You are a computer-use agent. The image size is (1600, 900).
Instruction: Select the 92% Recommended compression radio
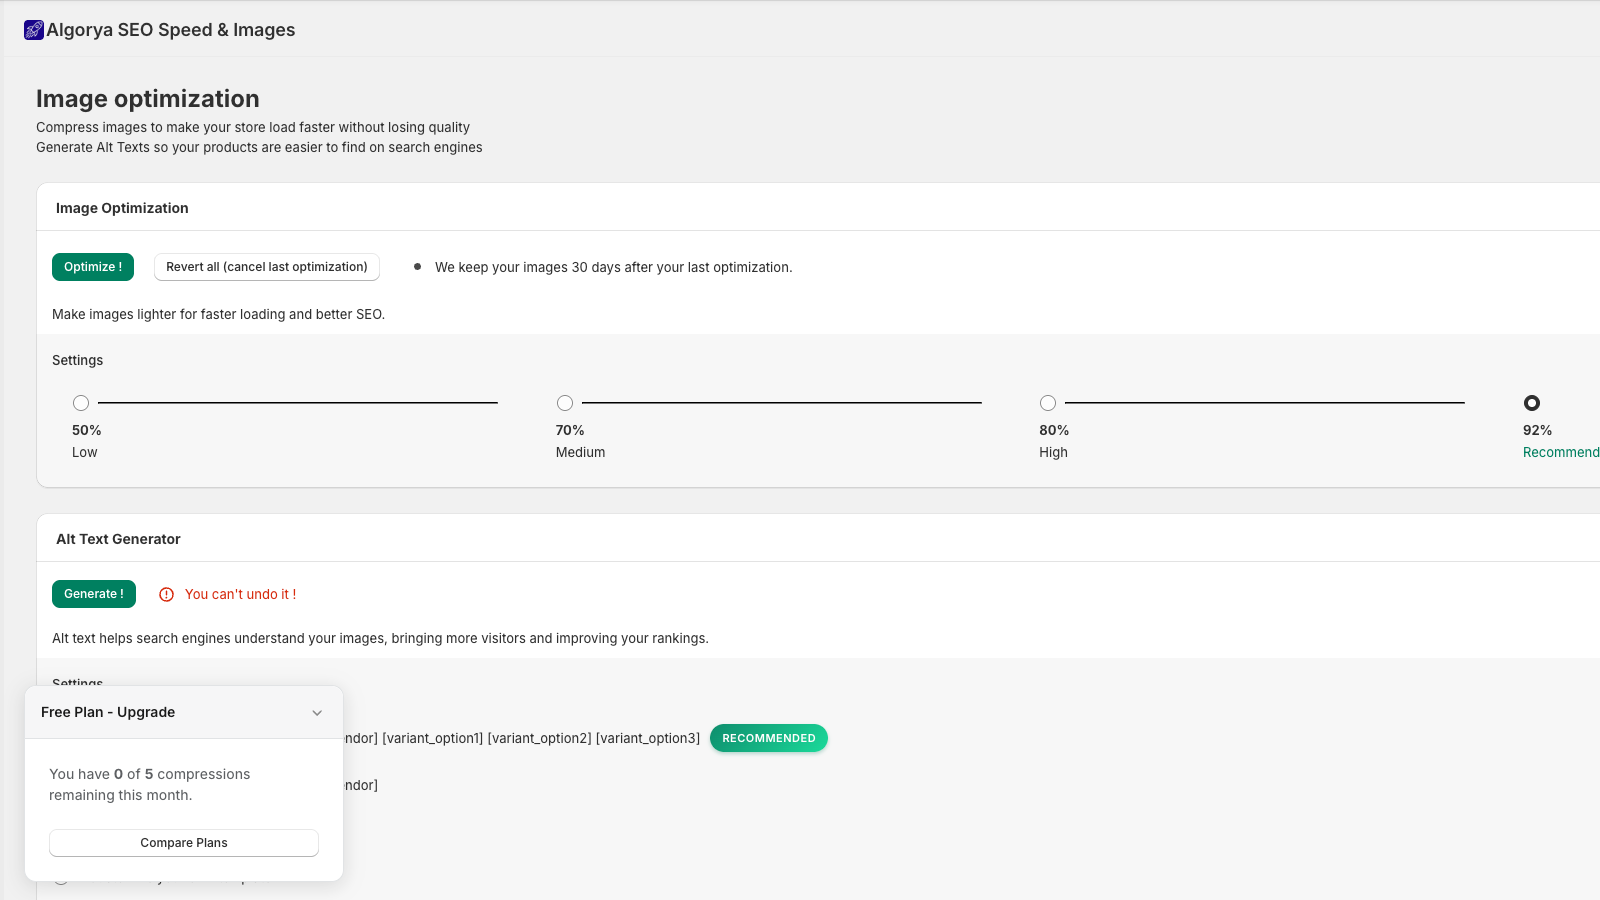click(x=1532, y=403)
